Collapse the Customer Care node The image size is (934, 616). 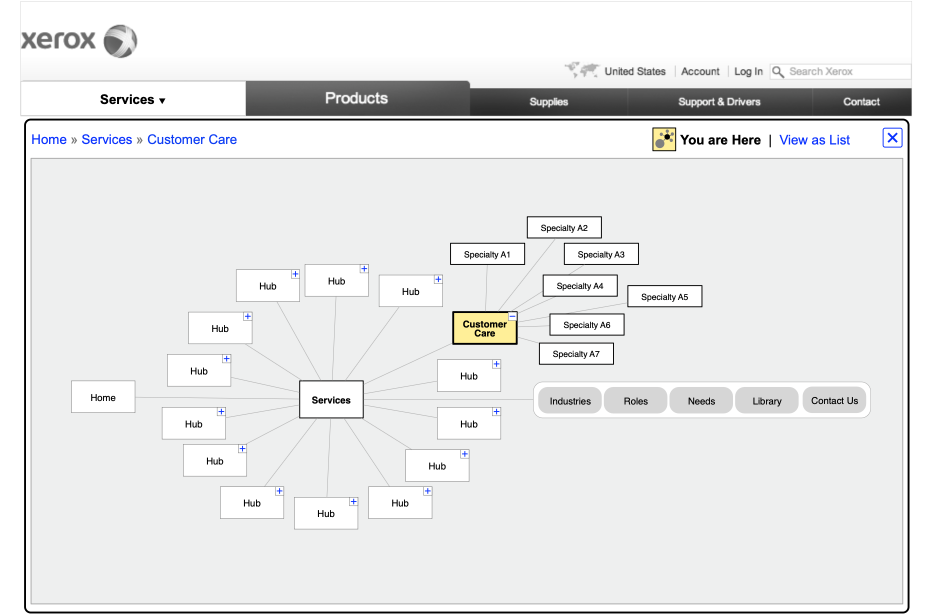click(512, 316)
